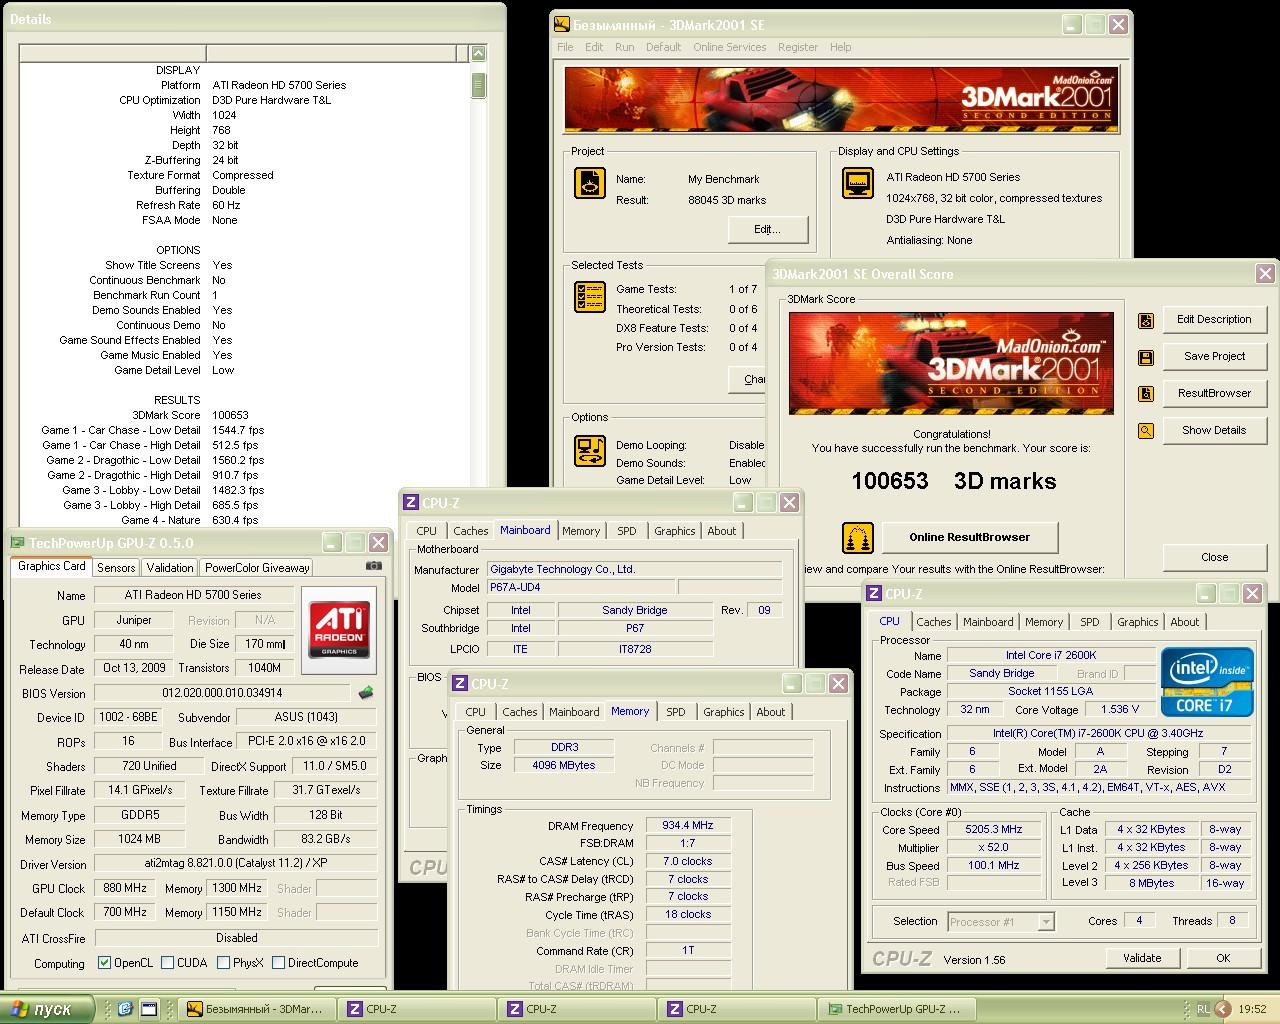Click the Core Speed value 5205.3 MHz

click(x=993, y=829)
